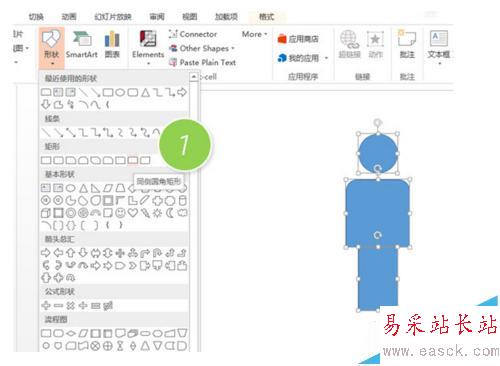This screenshot has width=500, height=366.
Task: Choose the lightning bolt shape
Action: [145, 213]
